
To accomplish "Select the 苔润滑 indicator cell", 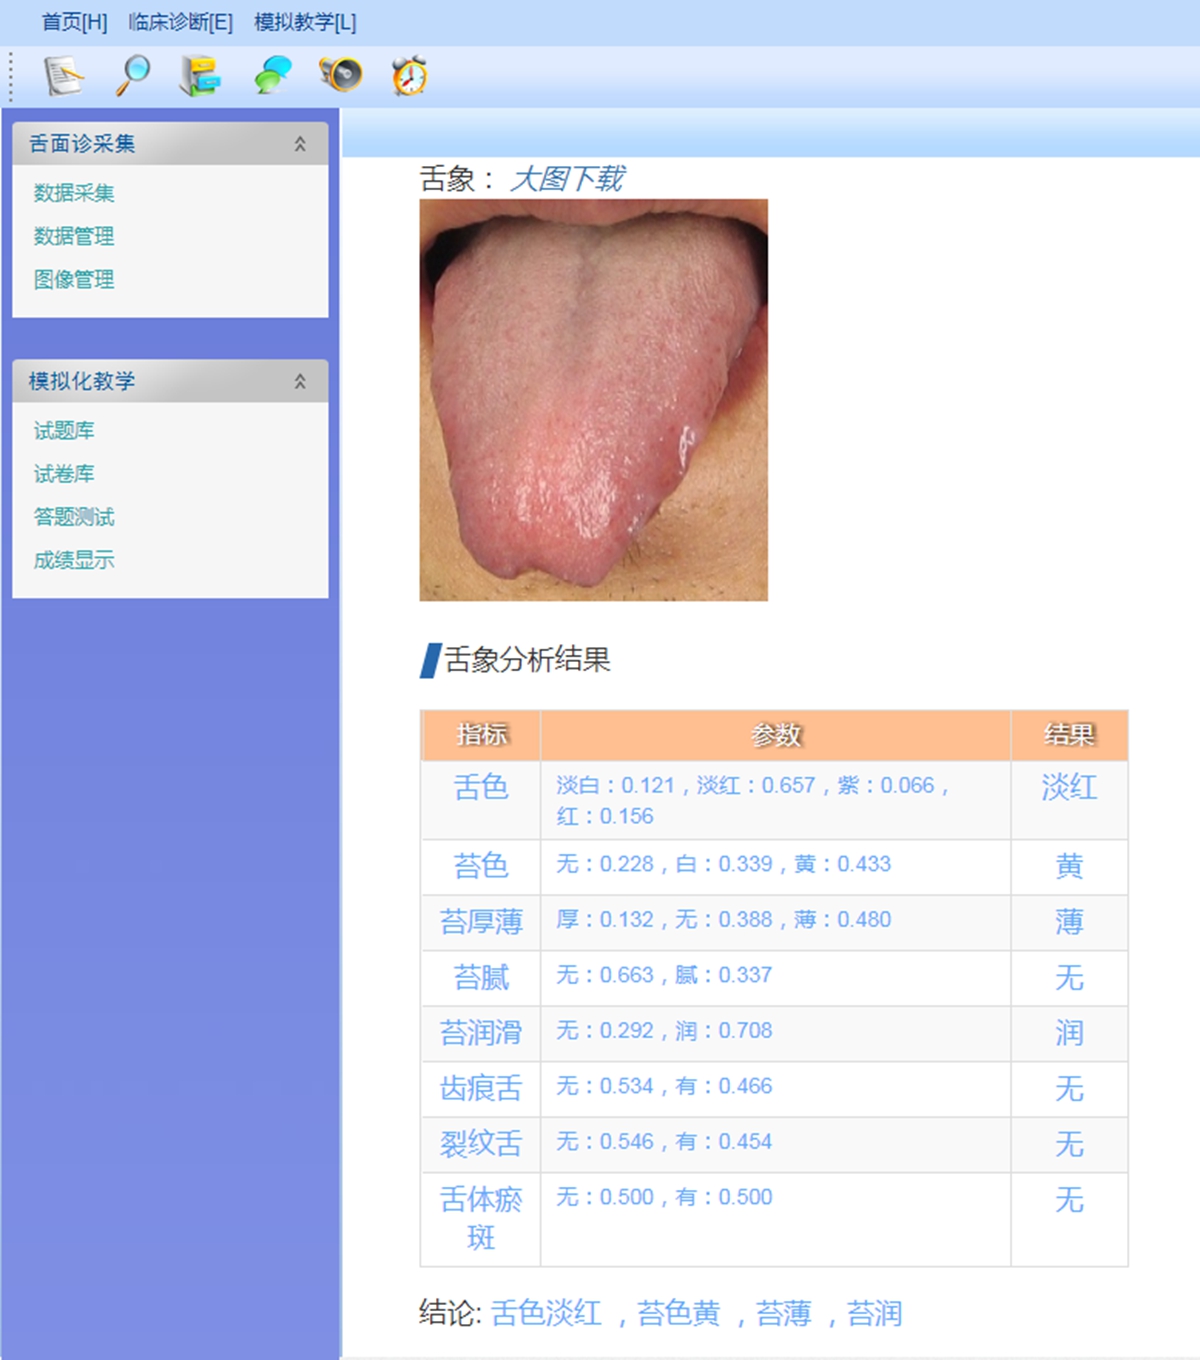I will pos(481,1033).
